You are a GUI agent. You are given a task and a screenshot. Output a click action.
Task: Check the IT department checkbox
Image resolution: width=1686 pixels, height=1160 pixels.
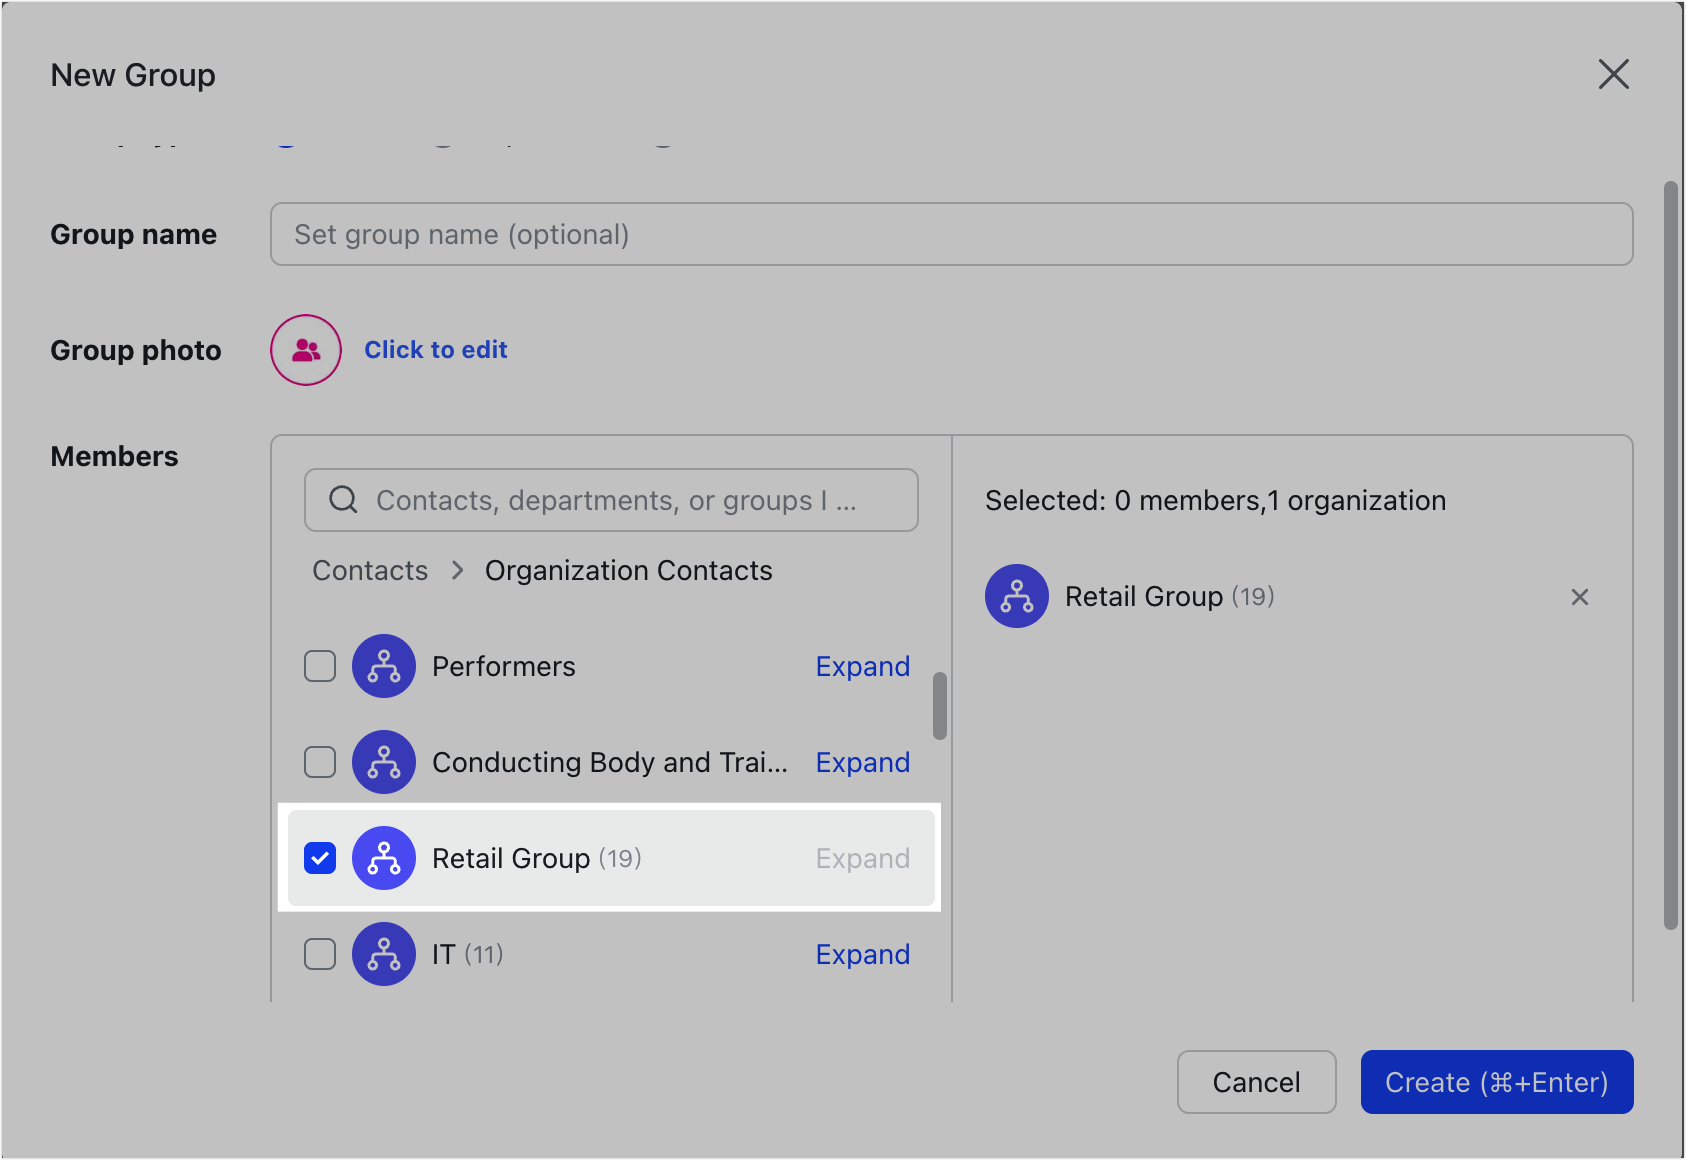(319, 954)
